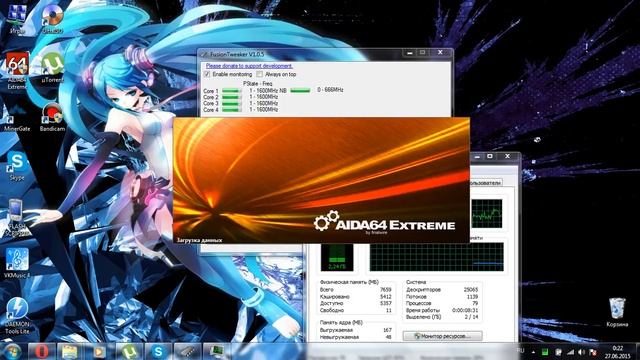The width and height of the screenshot is (640, 360).
Task: Select the Пользователи tab in Task Manager
Action: [x=486, y=182]
